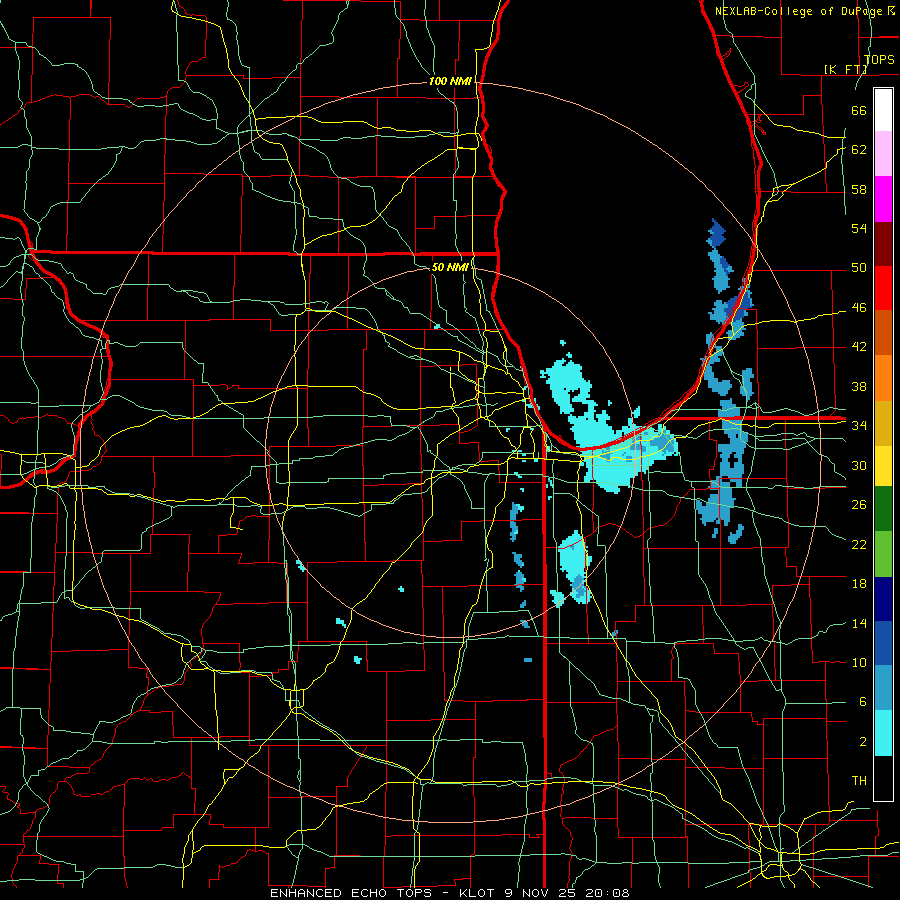Click the legend value '2'
This screenshot has height=900, width=900.
point(863,742)
